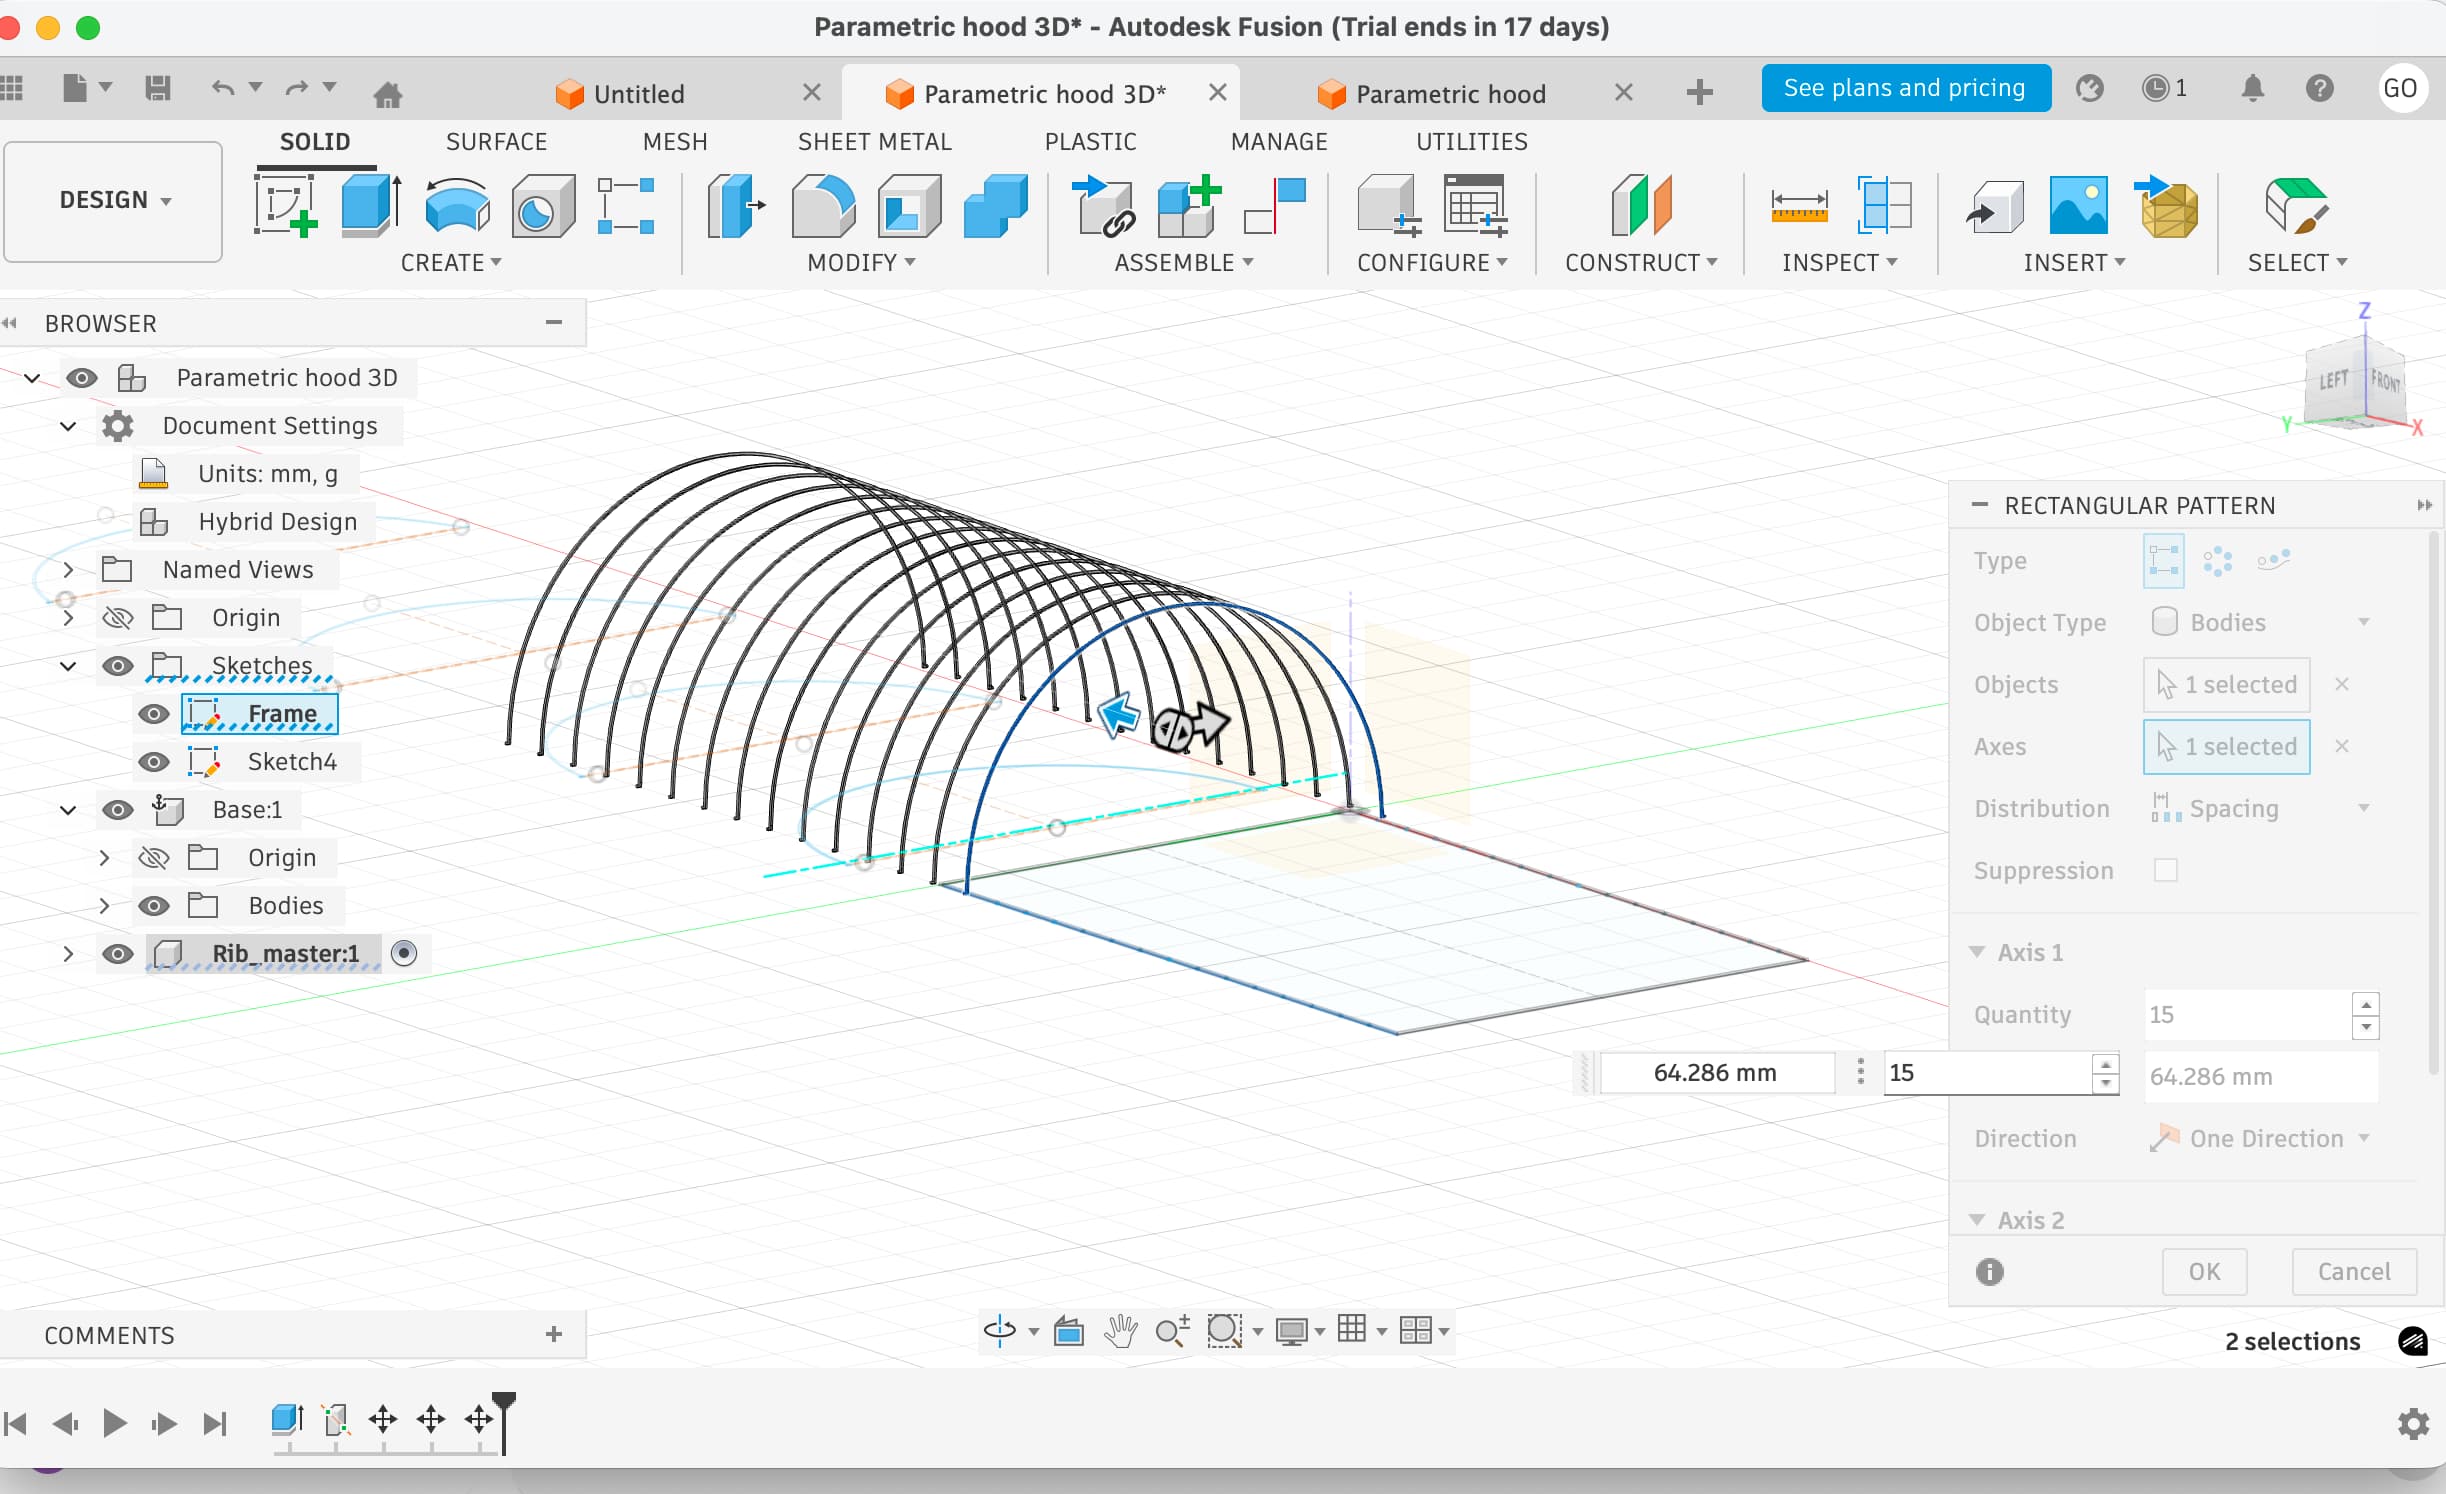Open the DESIGN workspace dropdown
This screenshot has width=2446, height=1494.
[113, 200]
